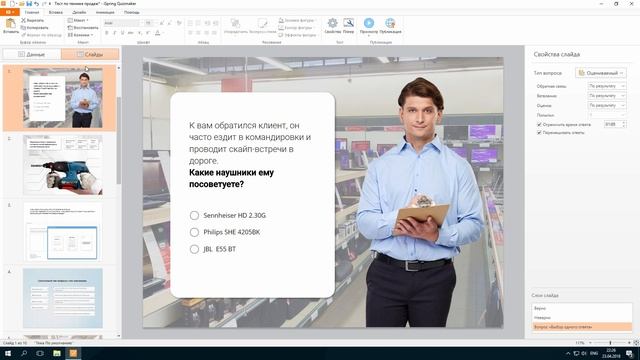Open the Windows Start menu
This screenshot has width=640, height=360.
[7, 353]
